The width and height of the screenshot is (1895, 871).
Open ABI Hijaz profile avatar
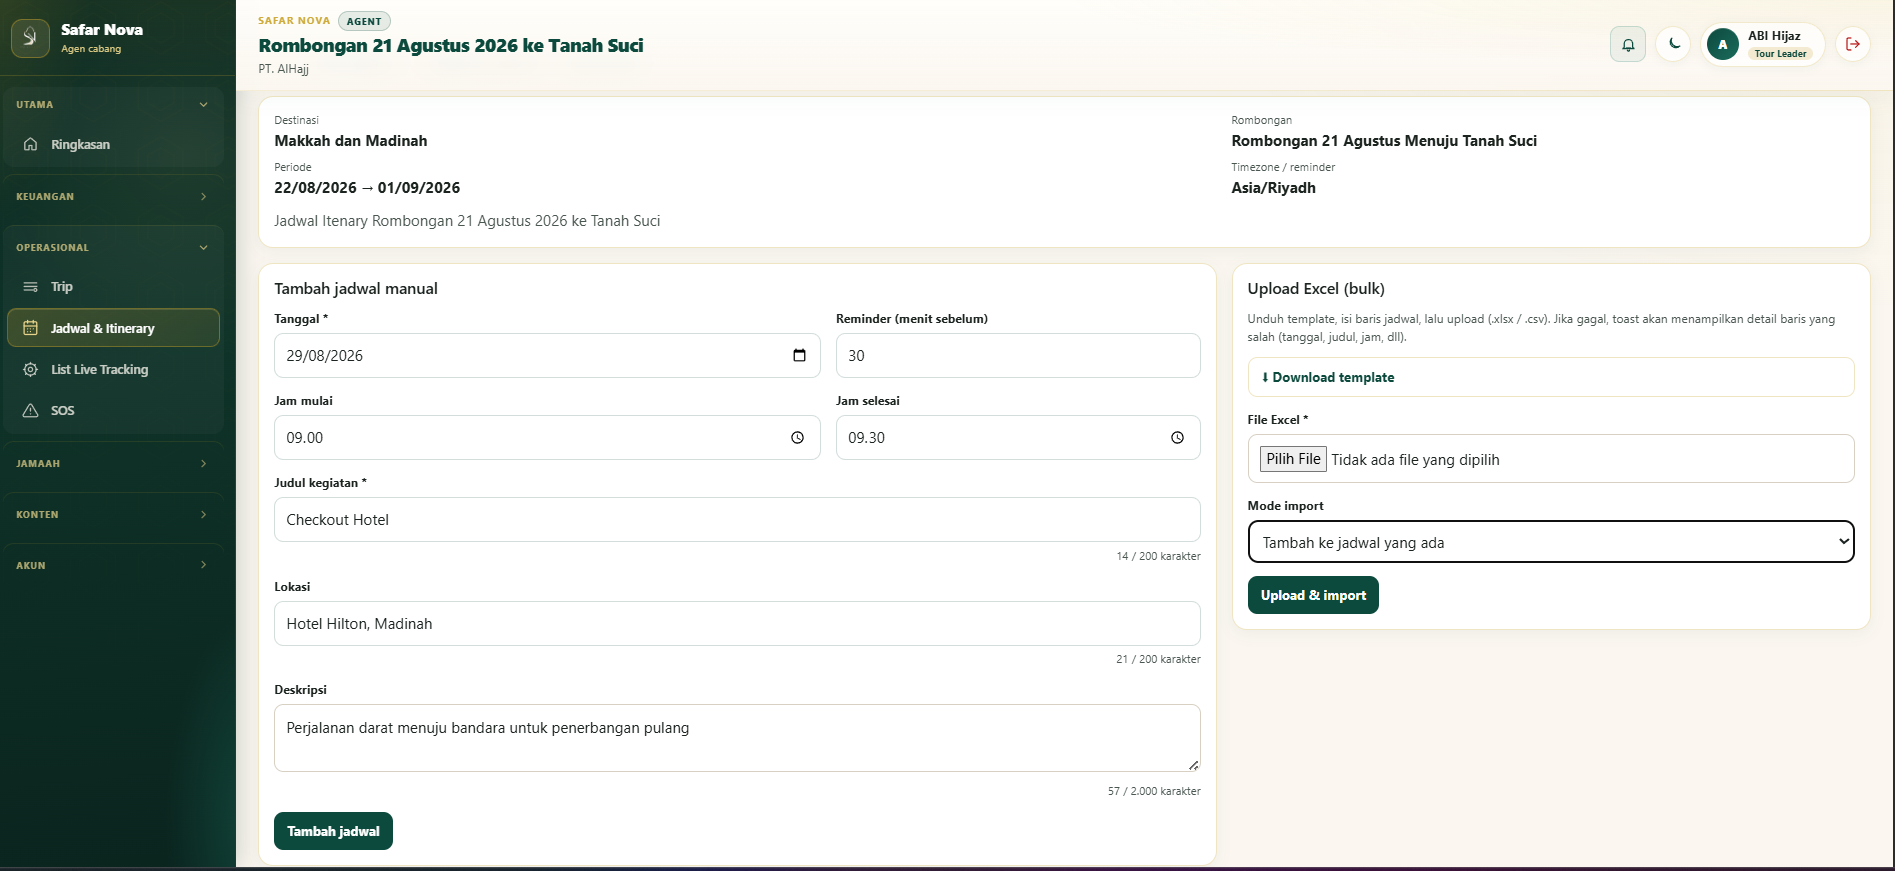[1723, 44]
